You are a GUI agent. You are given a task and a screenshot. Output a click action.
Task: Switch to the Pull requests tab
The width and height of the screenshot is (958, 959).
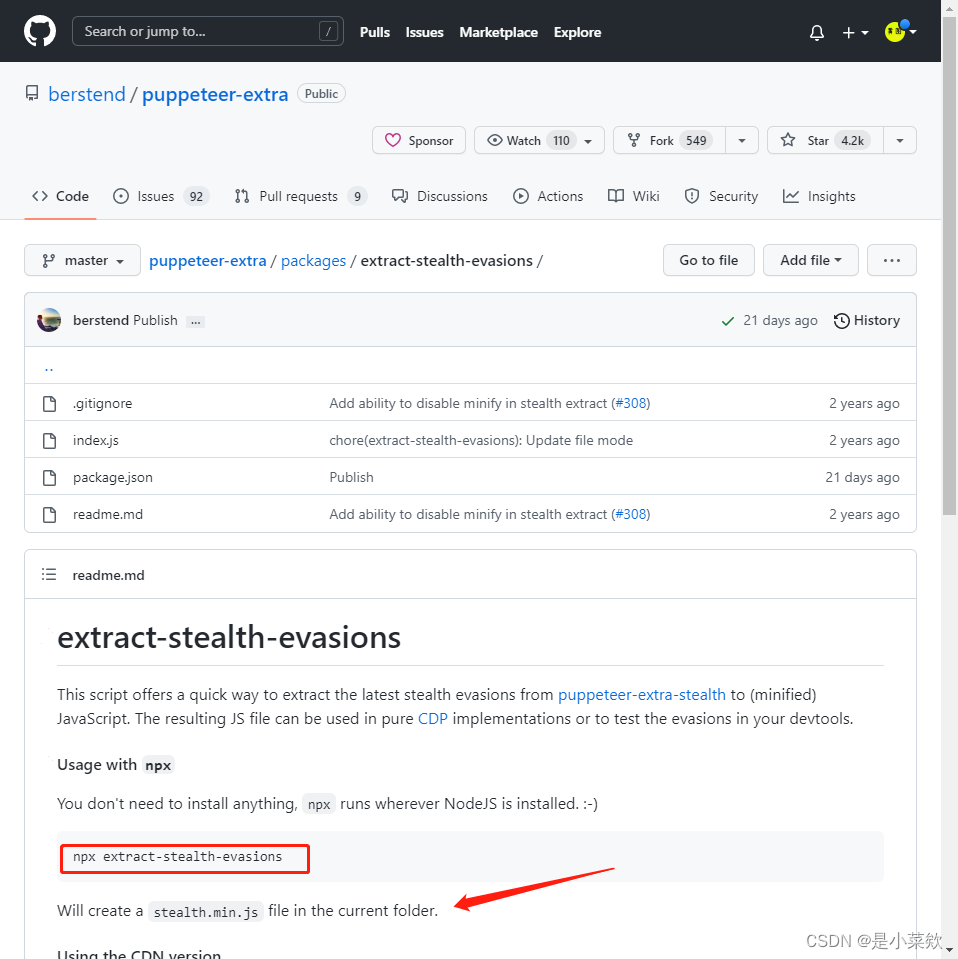pyautogui.click(x=300, y=196)
